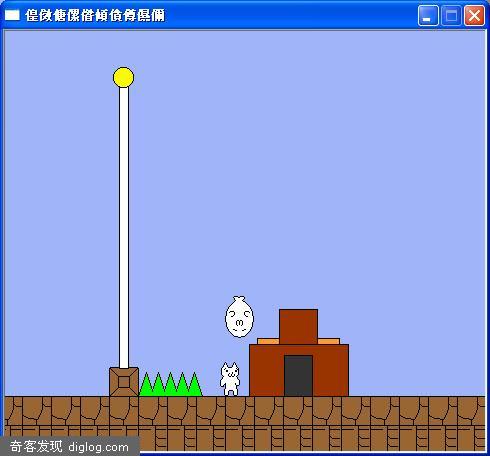Click the orange ledge on castle left
The height and width of the screenshot is (456, 490).
click(x=268, y=341)
